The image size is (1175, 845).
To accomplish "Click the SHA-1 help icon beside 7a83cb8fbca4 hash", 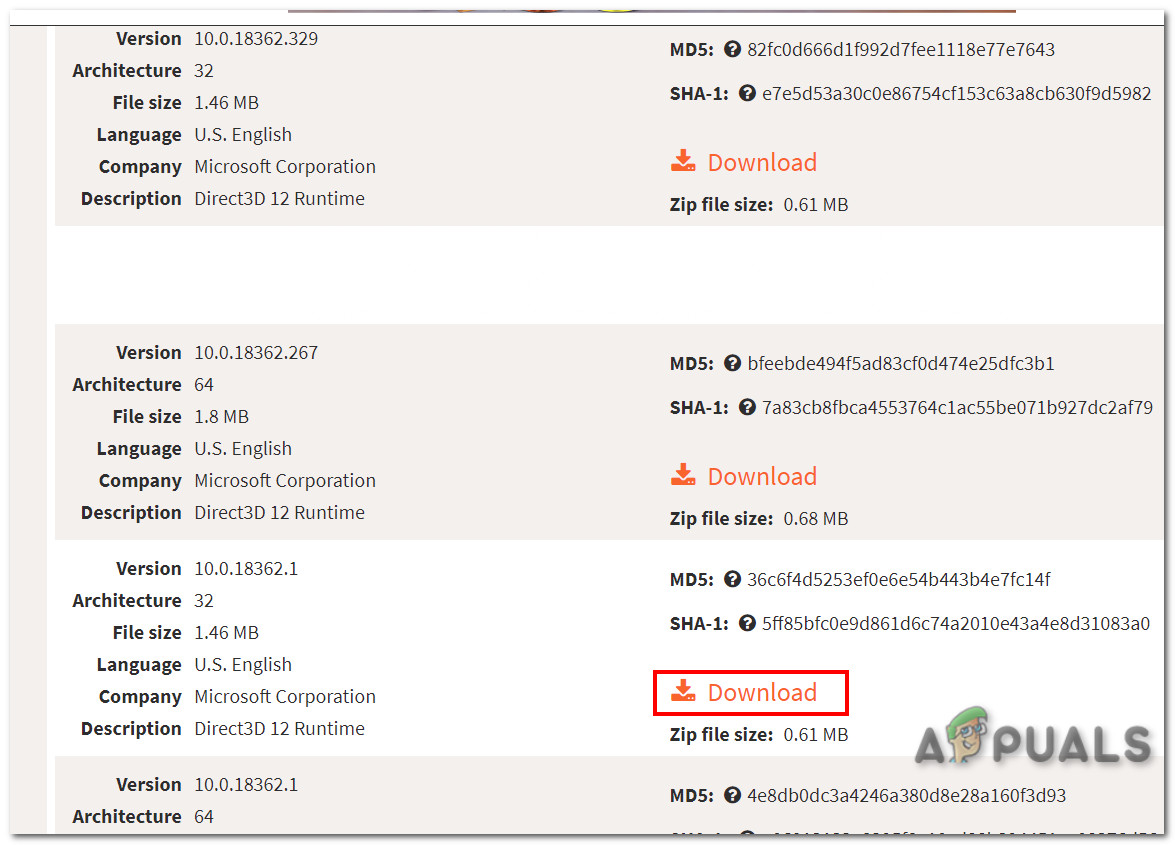I will tap(747, 408).
